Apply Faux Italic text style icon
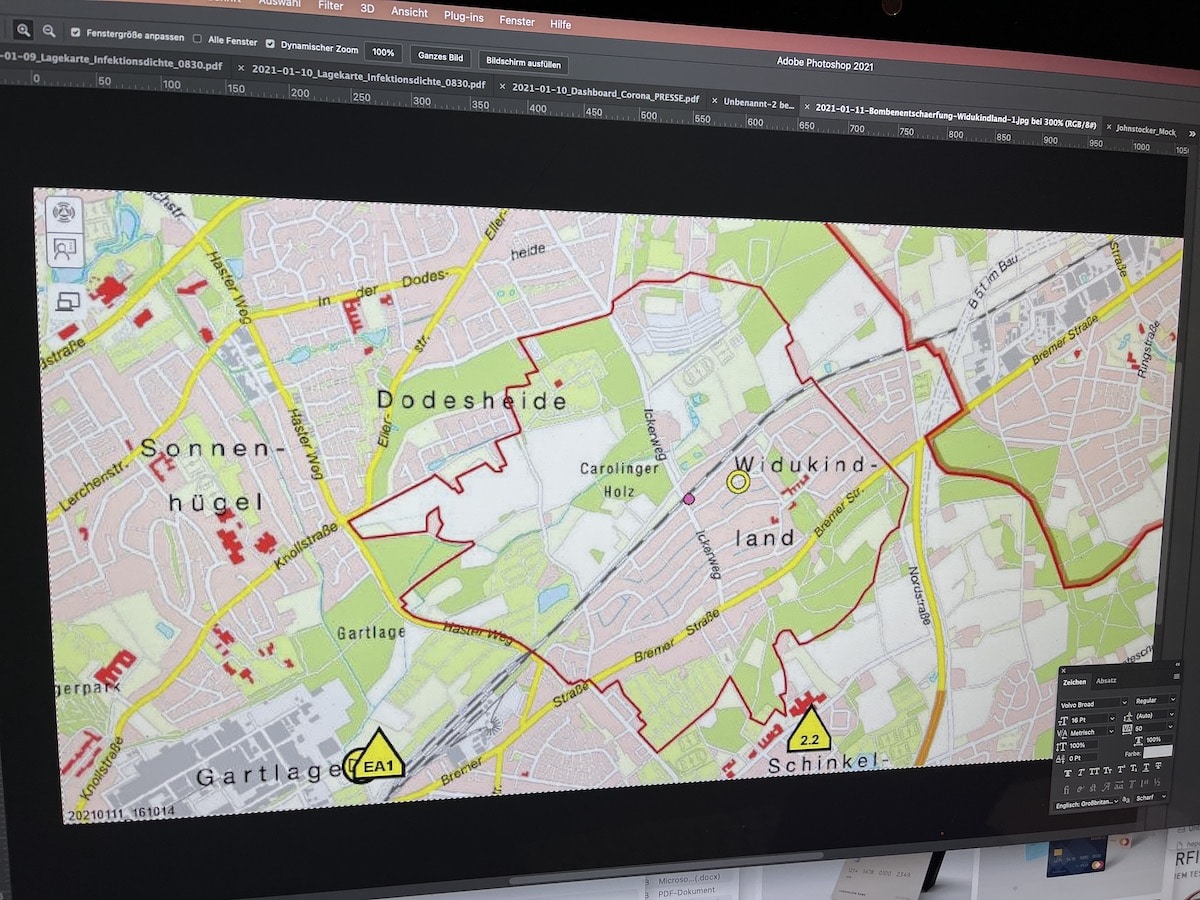 1083,771
